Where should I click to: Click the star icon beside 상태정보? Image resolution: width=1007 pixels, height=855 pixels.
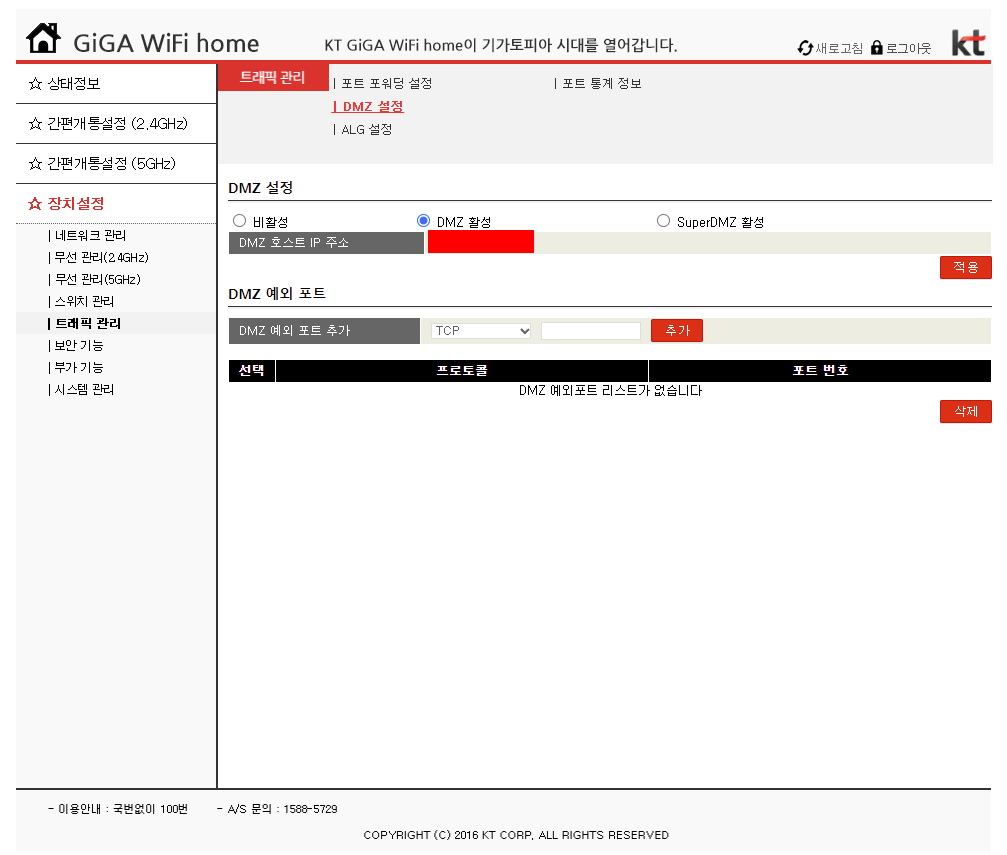35,84
